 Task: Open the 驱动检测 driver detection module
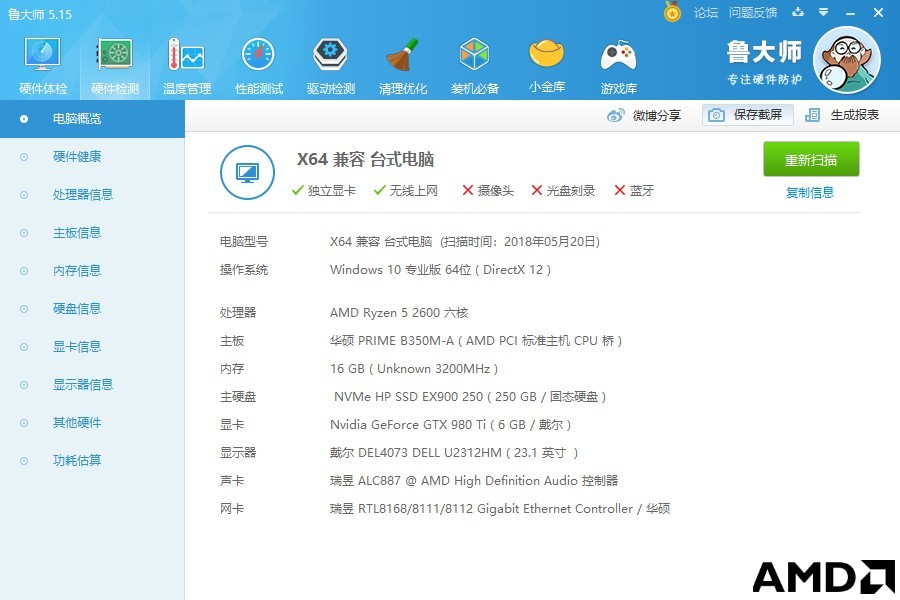coord(331,65)
